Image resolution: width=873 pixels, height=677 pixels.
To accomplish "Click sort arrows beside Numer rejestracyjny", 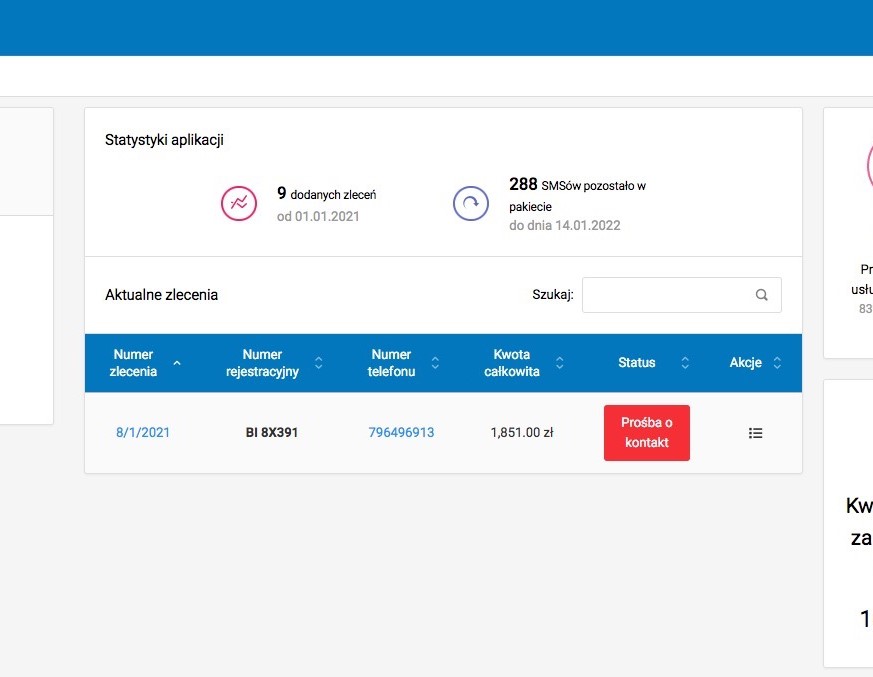I will (x=319, y=363).
